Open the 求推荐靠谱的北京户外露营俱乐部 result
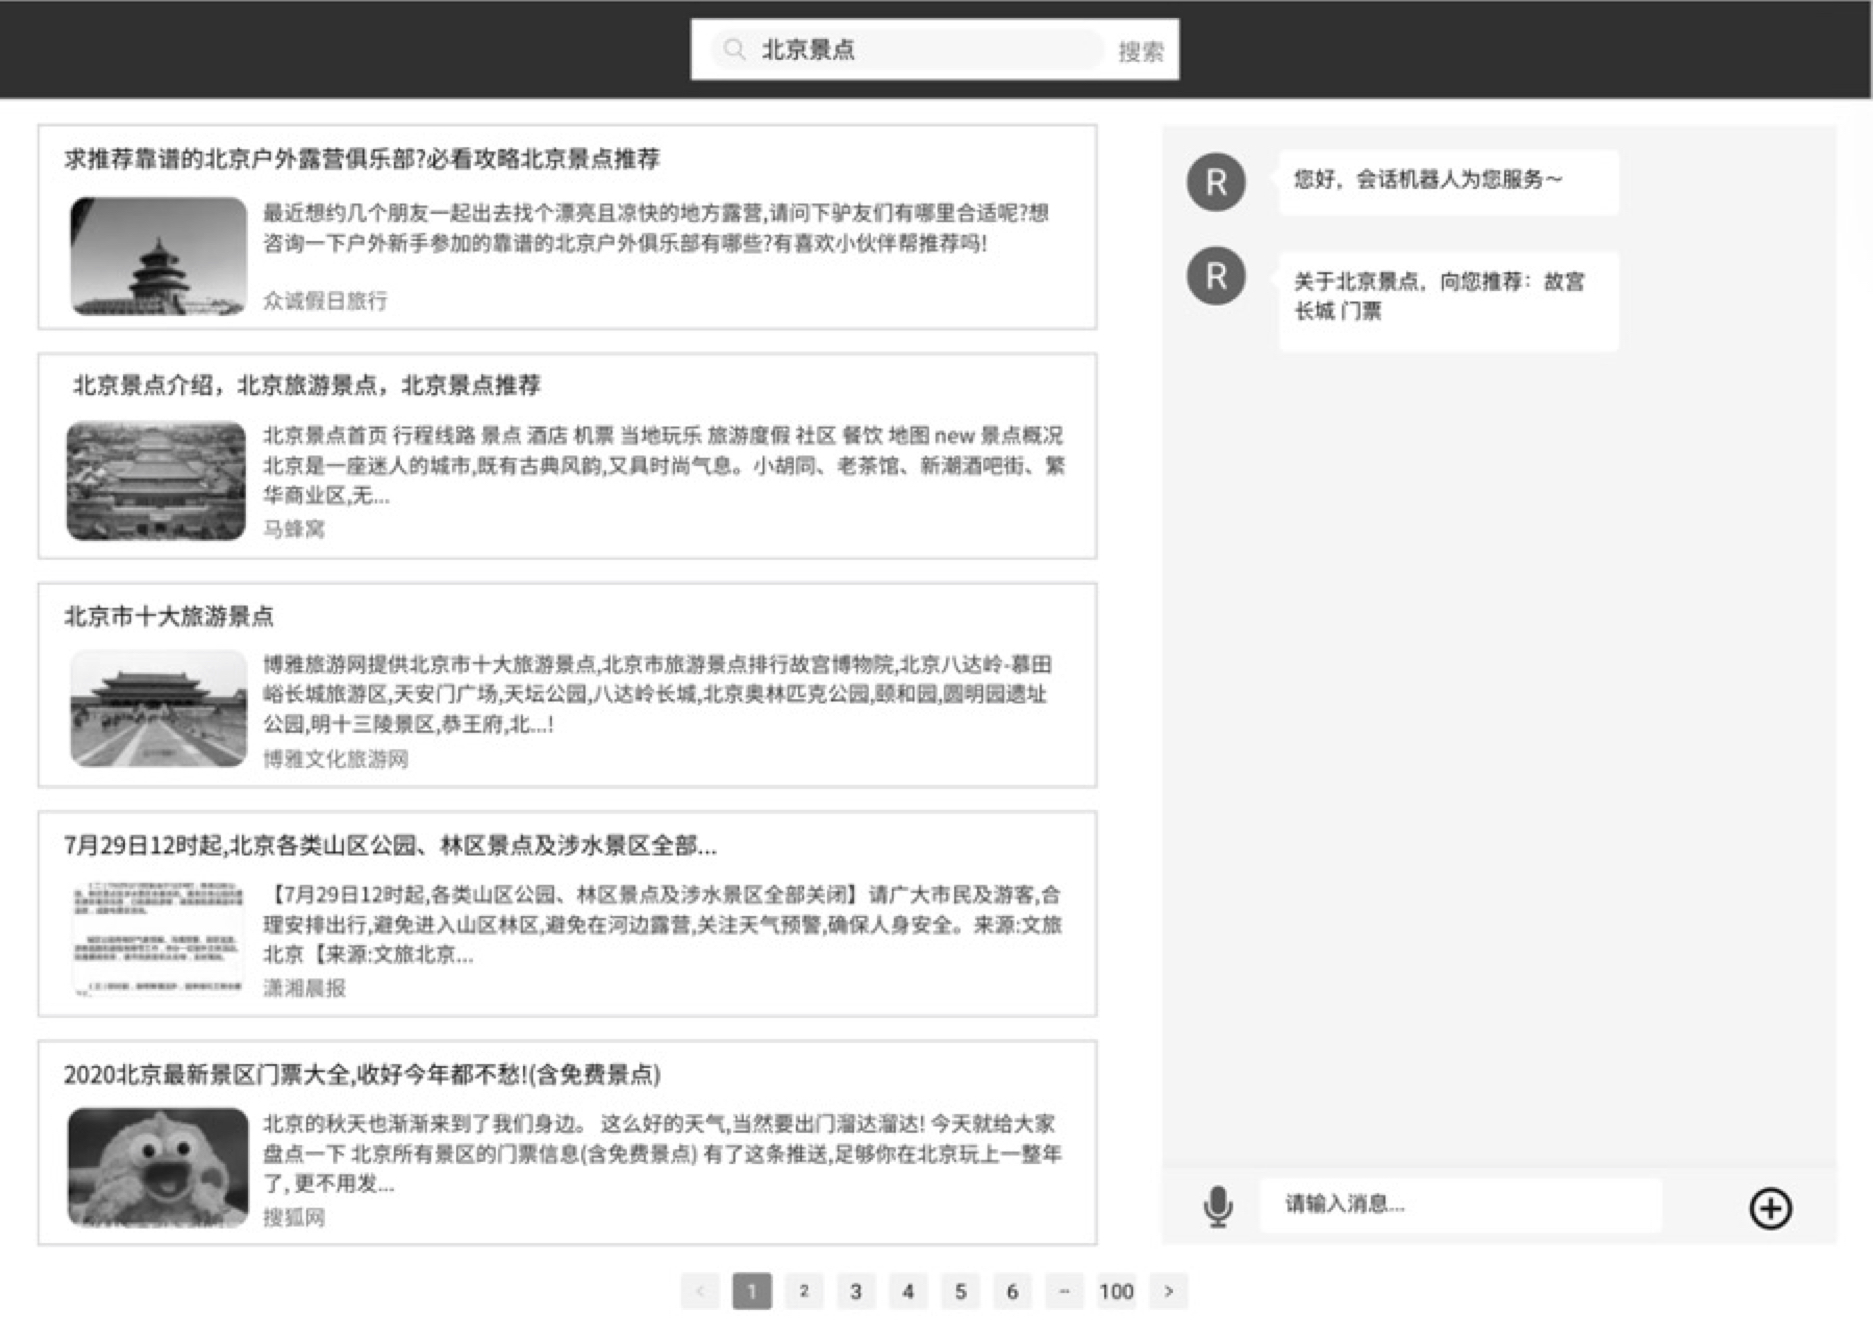Screen dimensions: 1875x1341 click(x=362, y=159)
